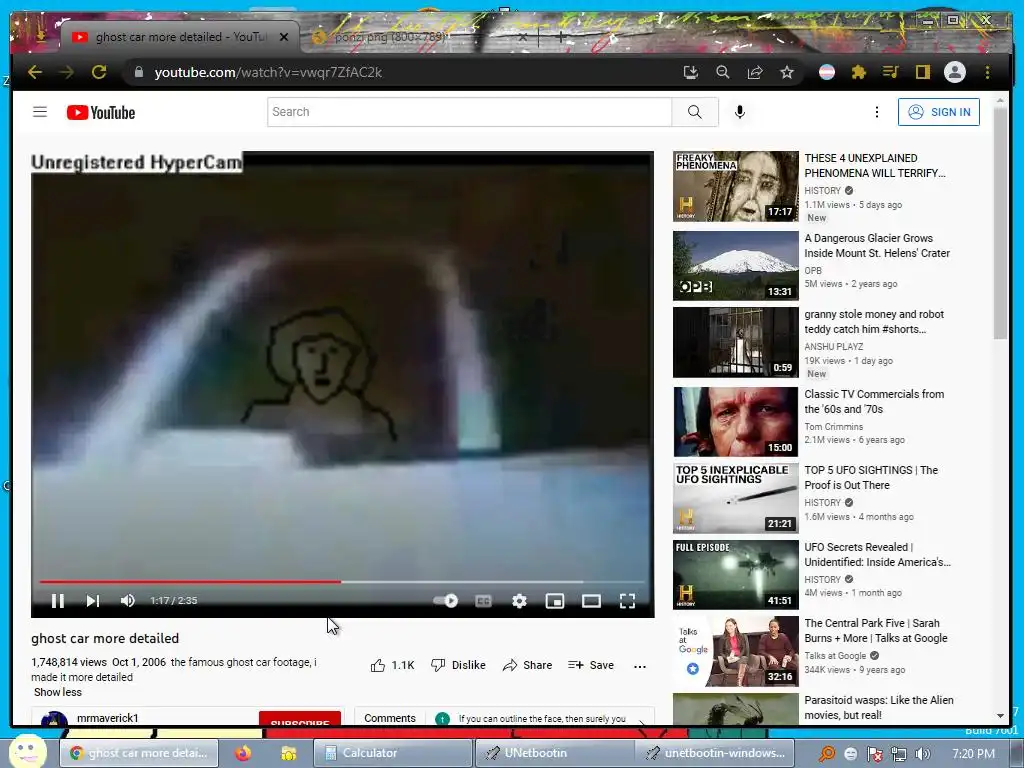Like the video (1.1K thumbs up)

point(392,665)
